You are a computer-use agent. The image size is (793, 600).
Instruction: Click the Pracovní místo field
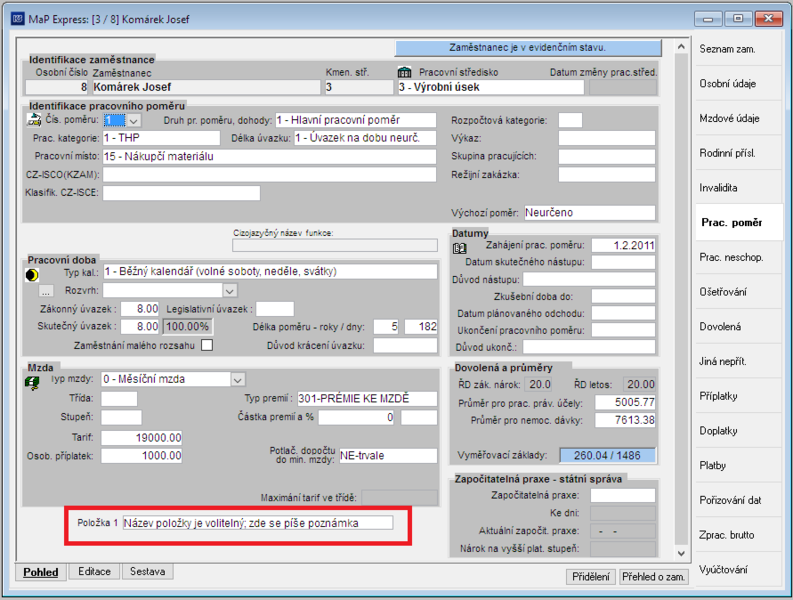click(x=269, y=157)
